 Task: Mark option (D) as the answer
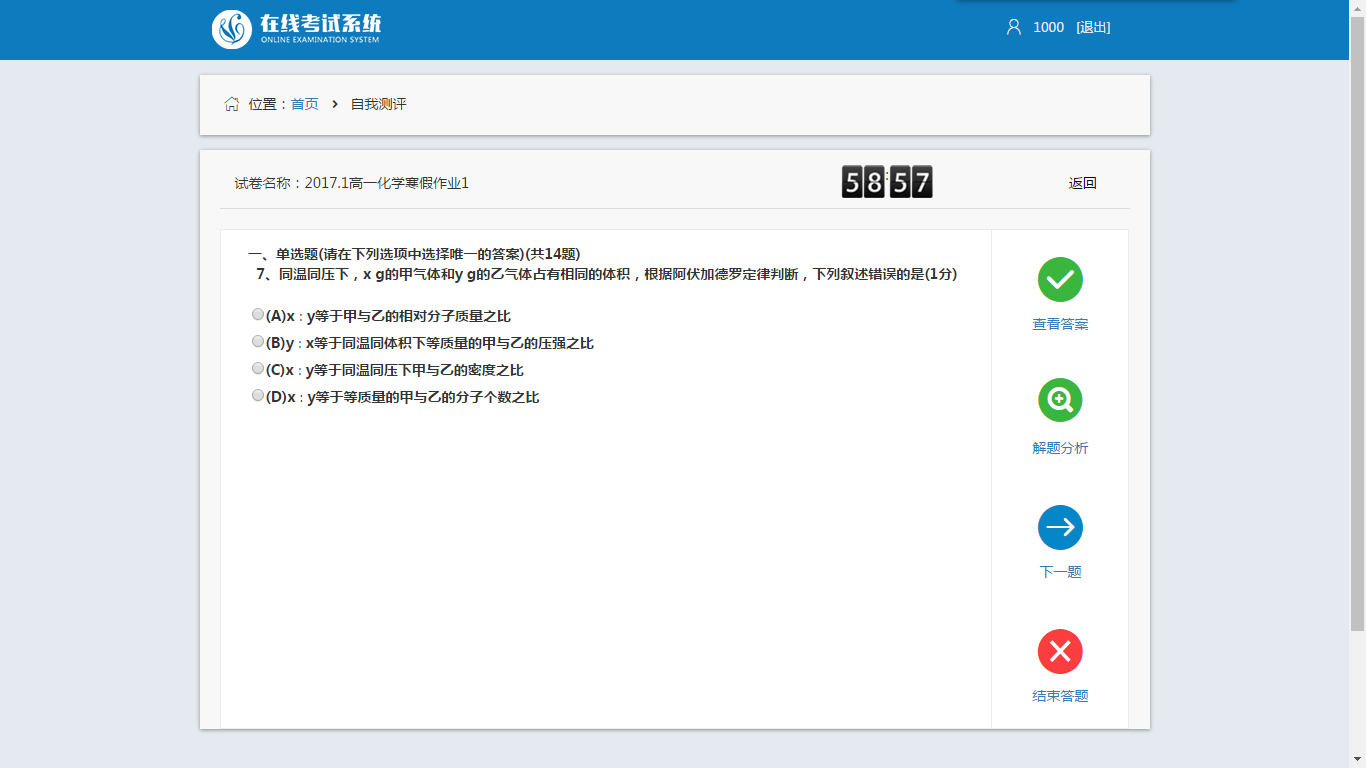258,396
